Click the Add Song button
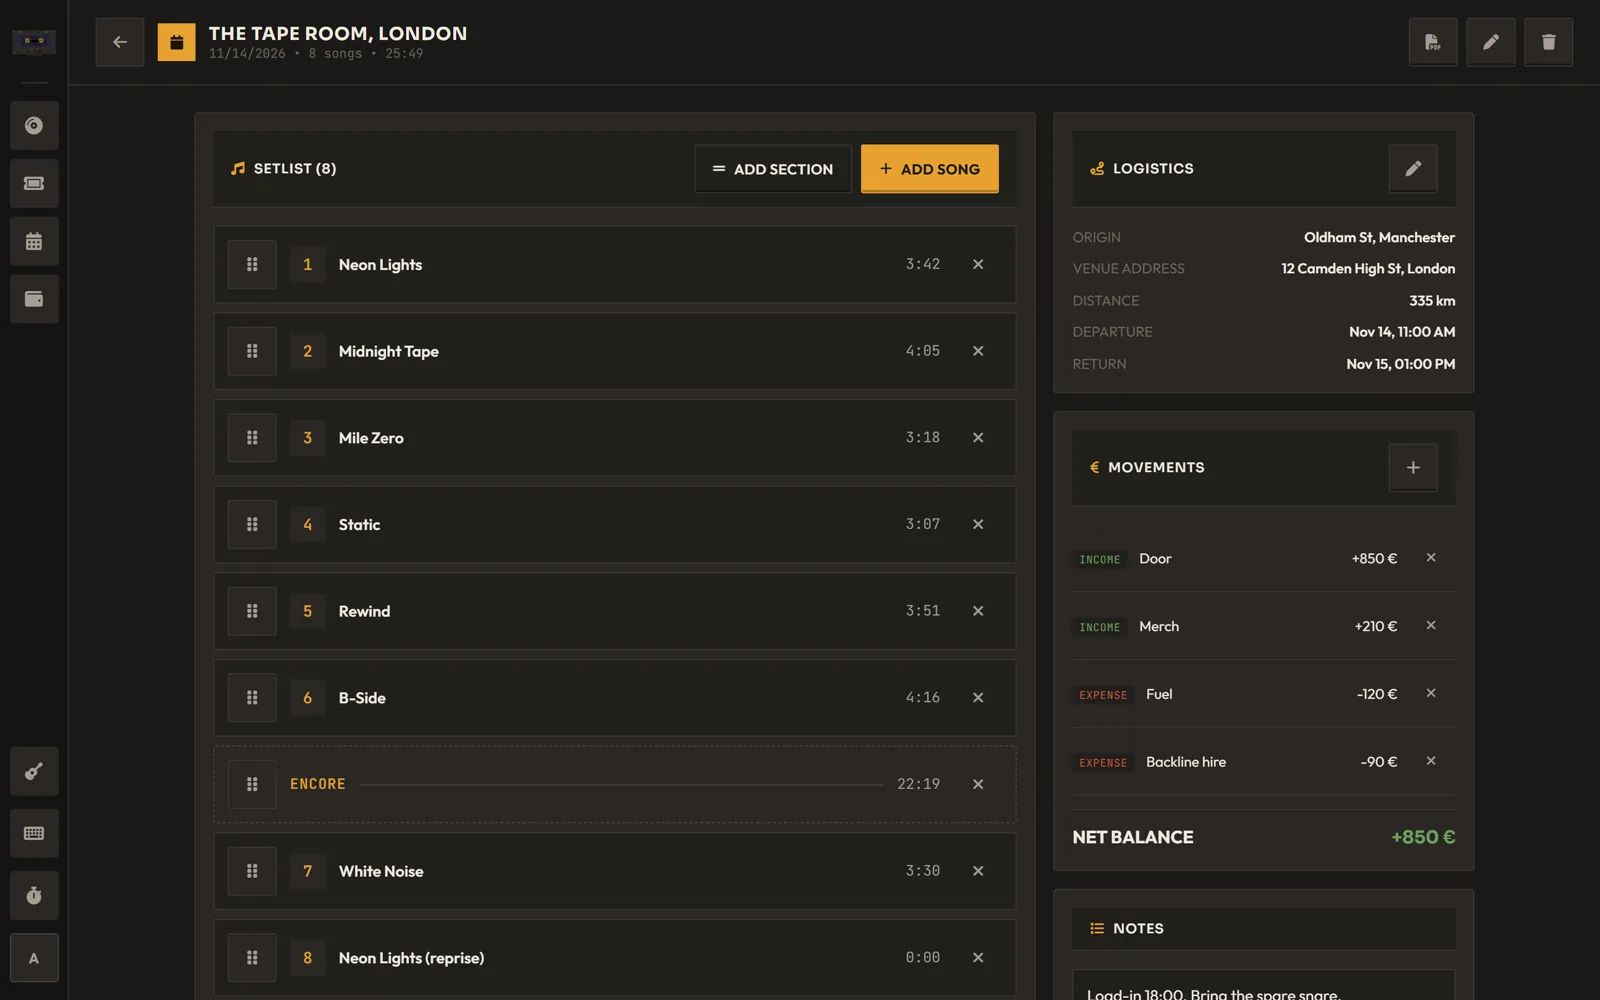The image size is (1600, 1000). click(929, 169)
